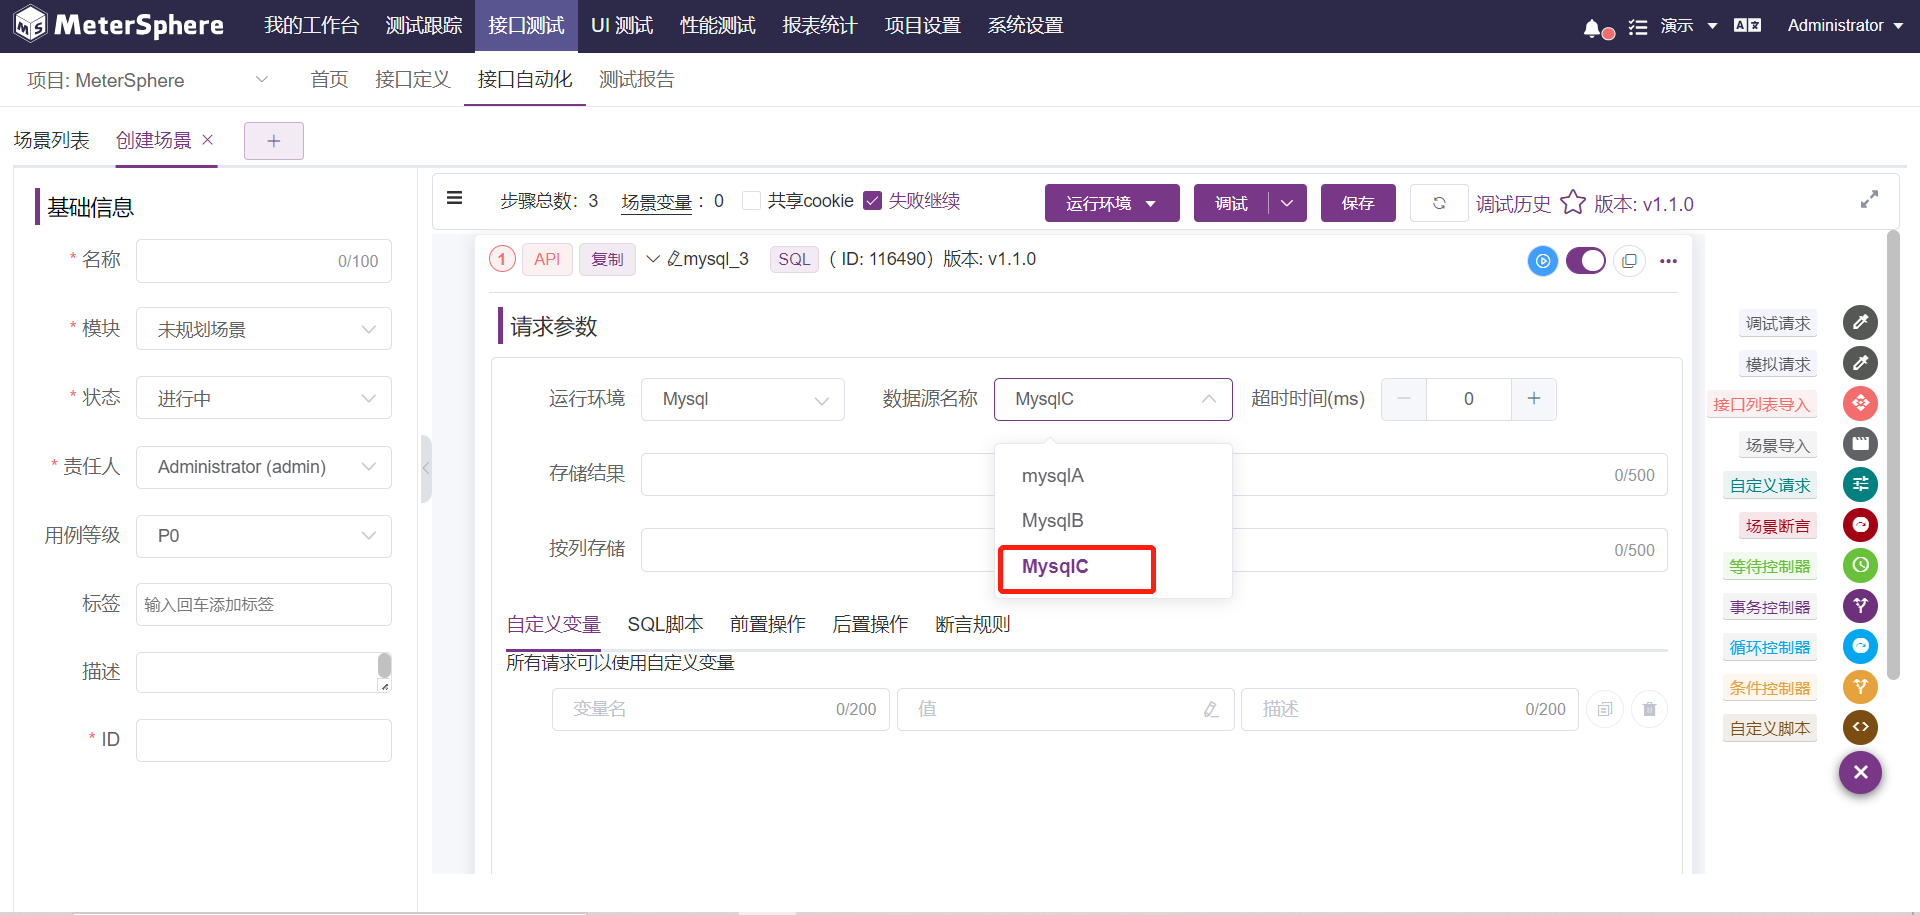Close the floating component menu X button
This screenshot has width=1920, height=915.
1860,772
